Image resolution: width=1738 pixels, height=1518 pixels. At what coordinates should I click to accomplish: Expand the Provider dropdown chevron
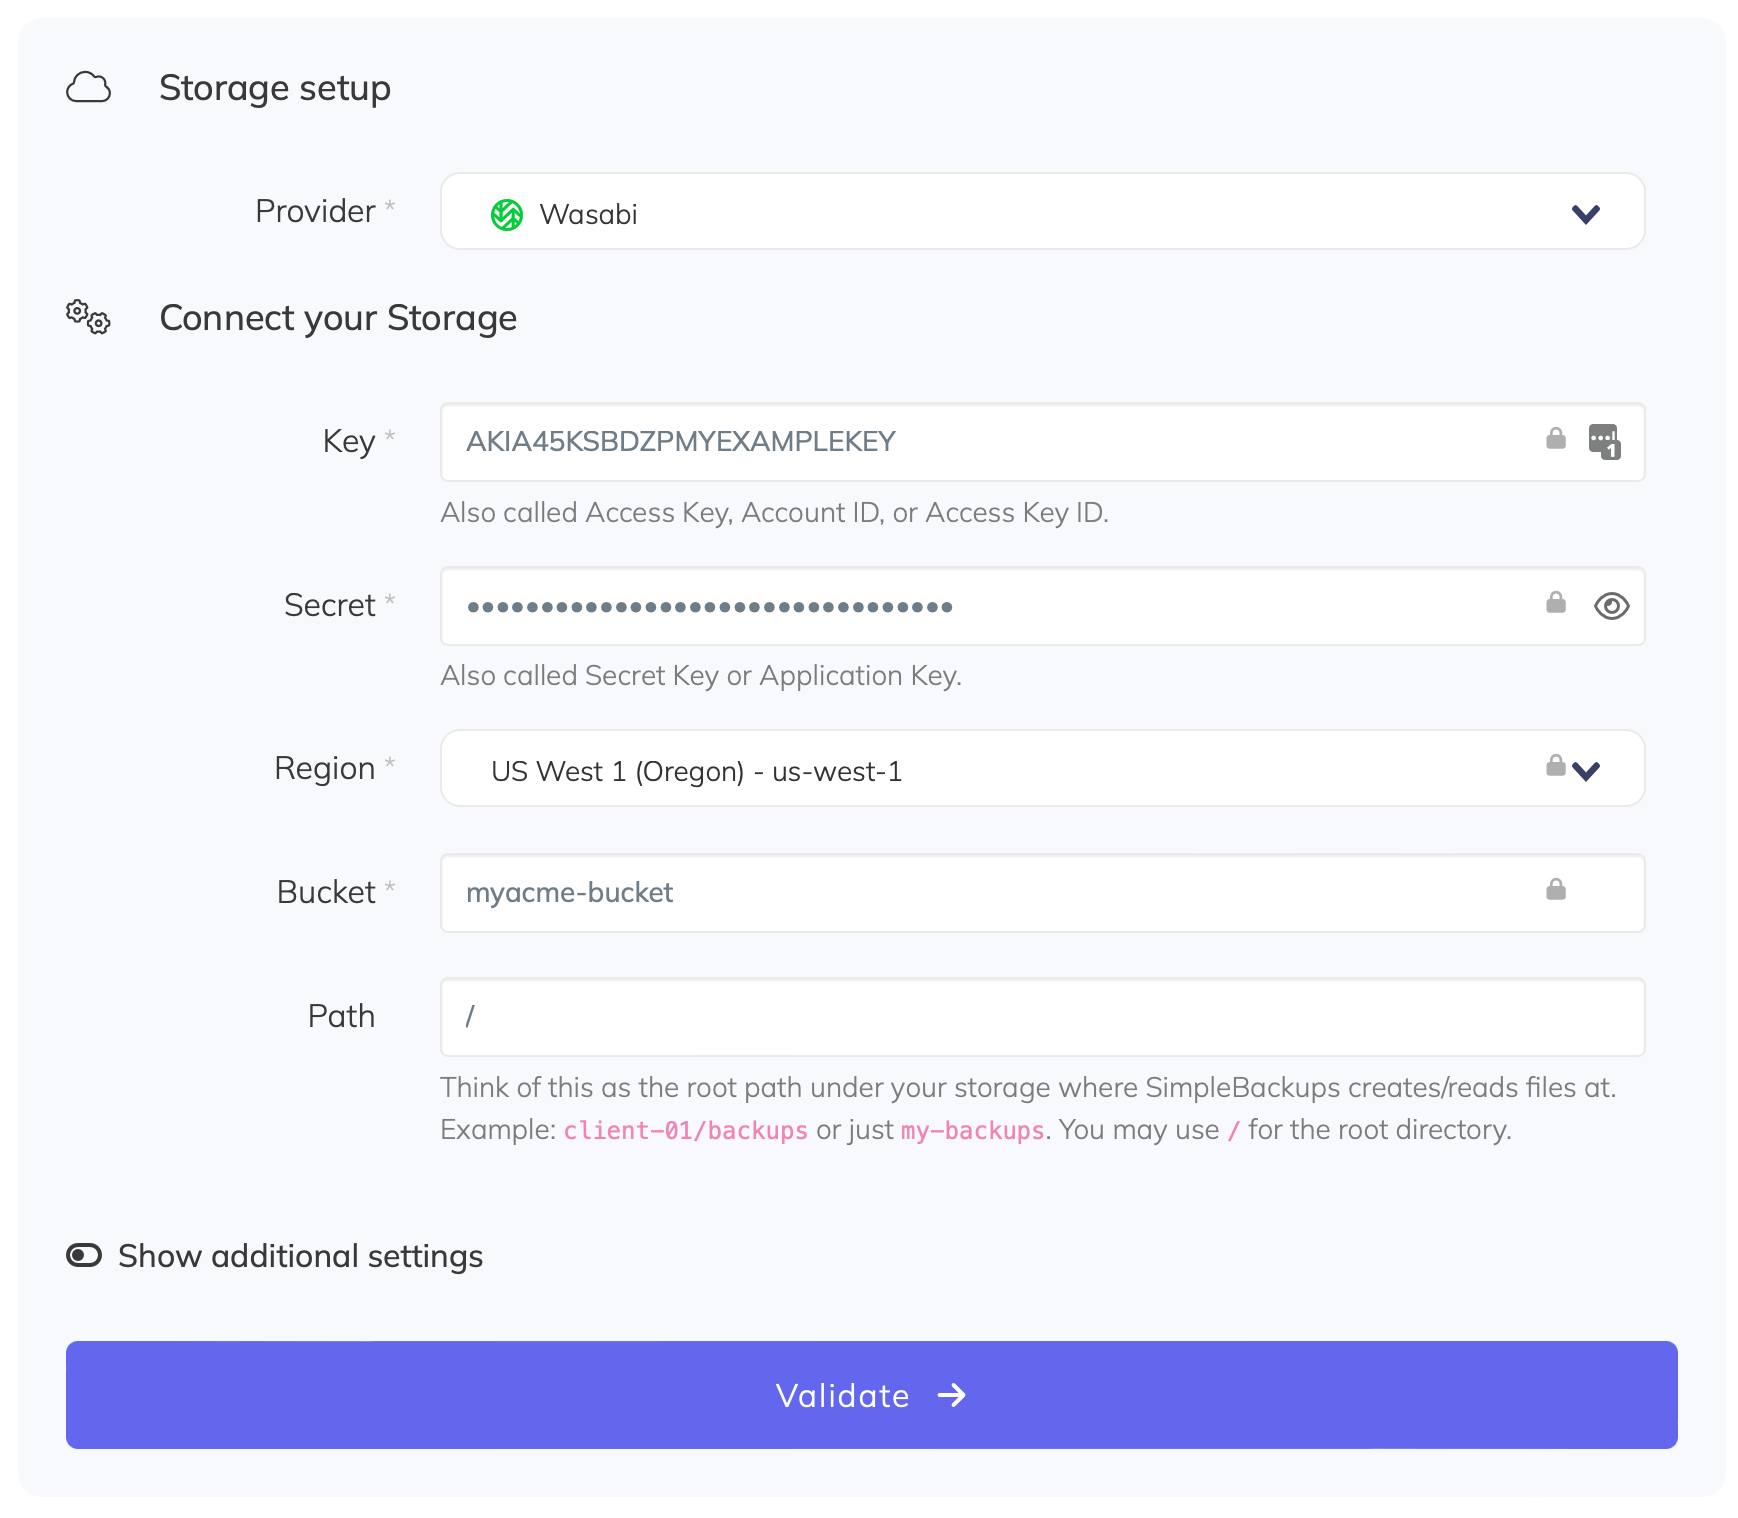(x=1585, y=214)
